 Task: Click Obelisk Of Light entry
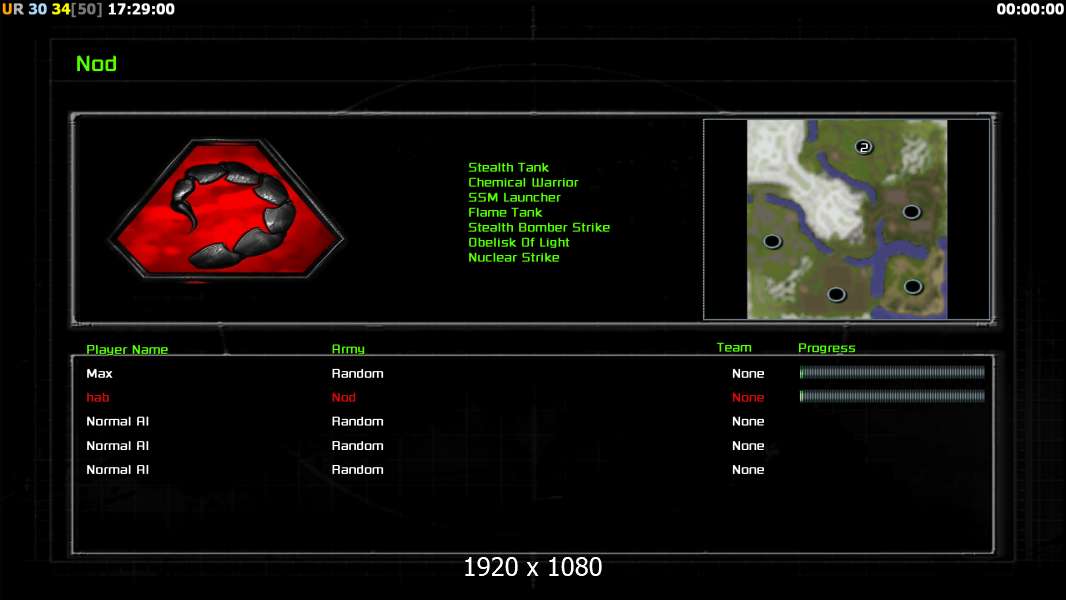coord(518,242)
